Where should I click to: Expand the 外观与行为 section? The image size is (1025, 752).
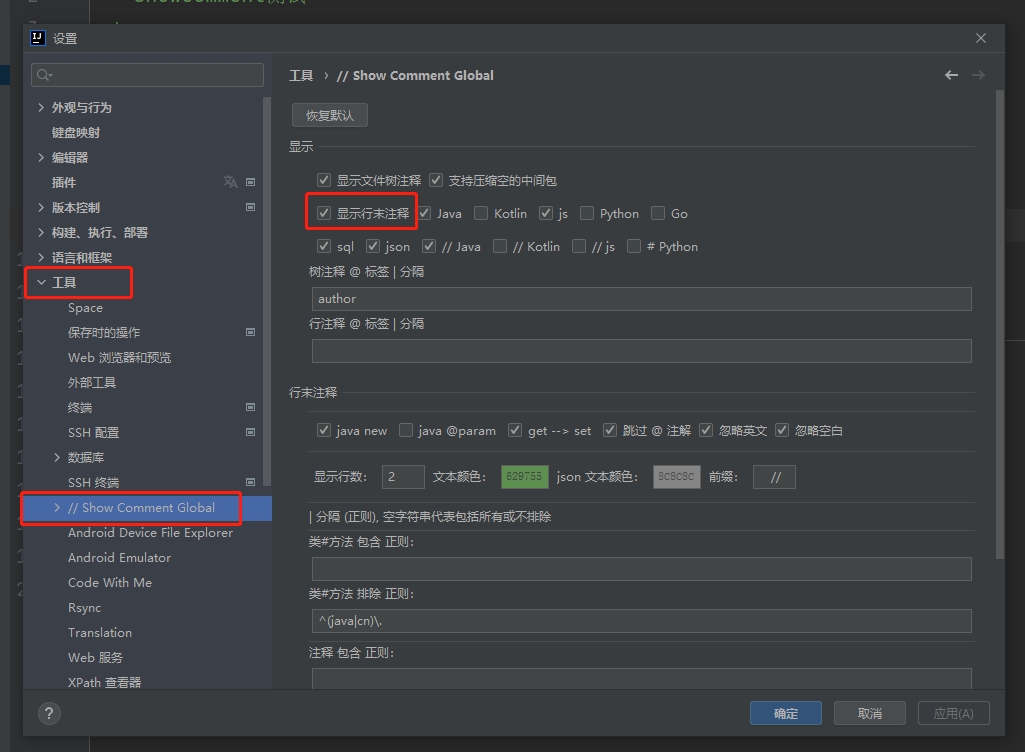point(41,107)
